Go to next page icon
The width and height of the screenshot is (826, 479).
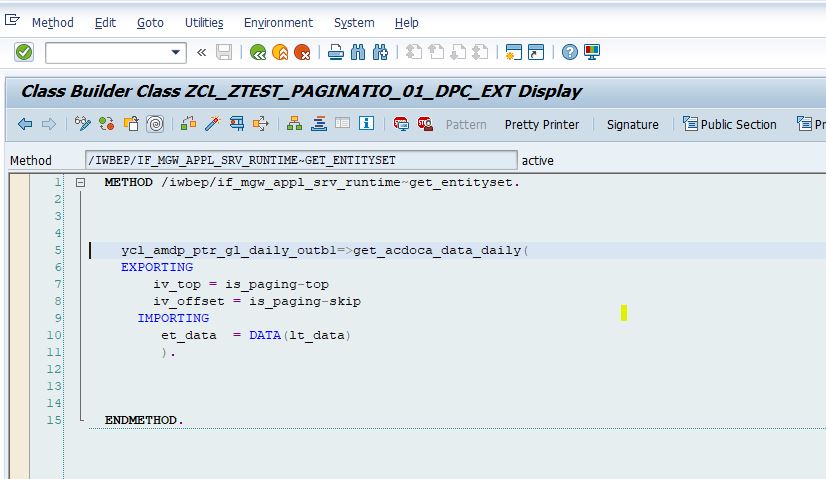pyautogui.click(x=458, y=52)
